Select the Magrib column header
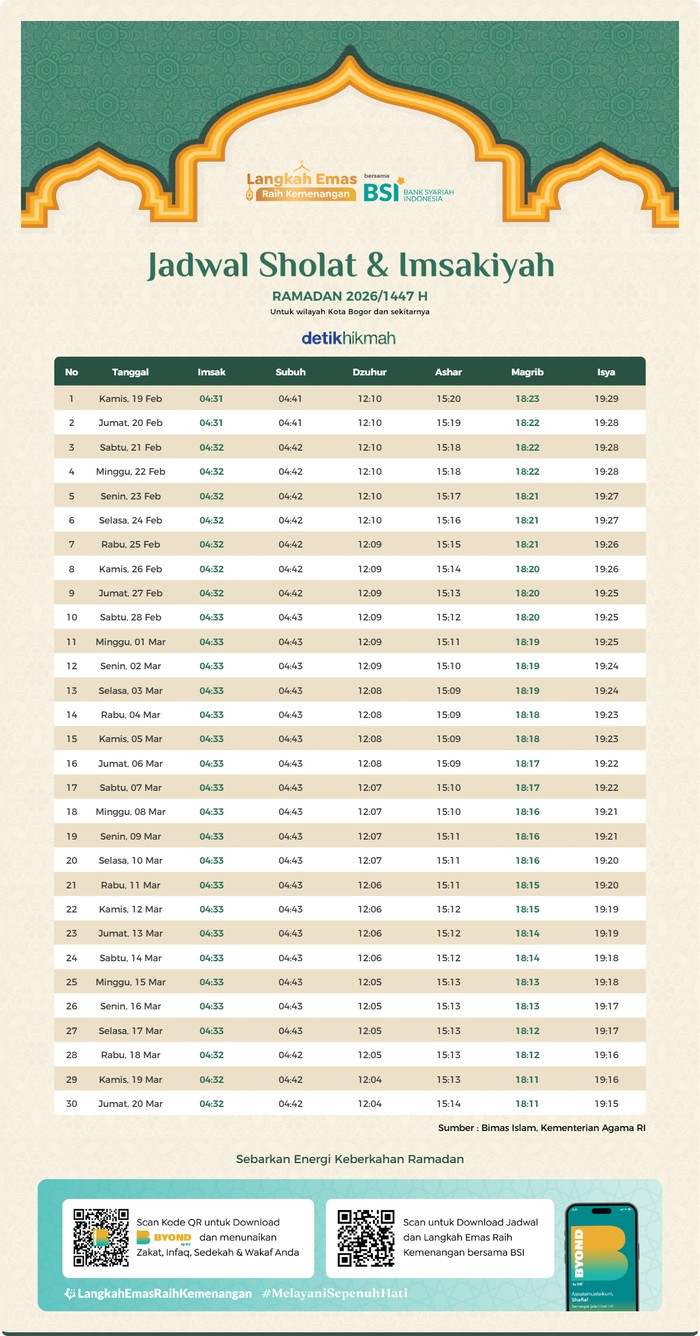The image size is (700, 1336). (x=527, y=372)
